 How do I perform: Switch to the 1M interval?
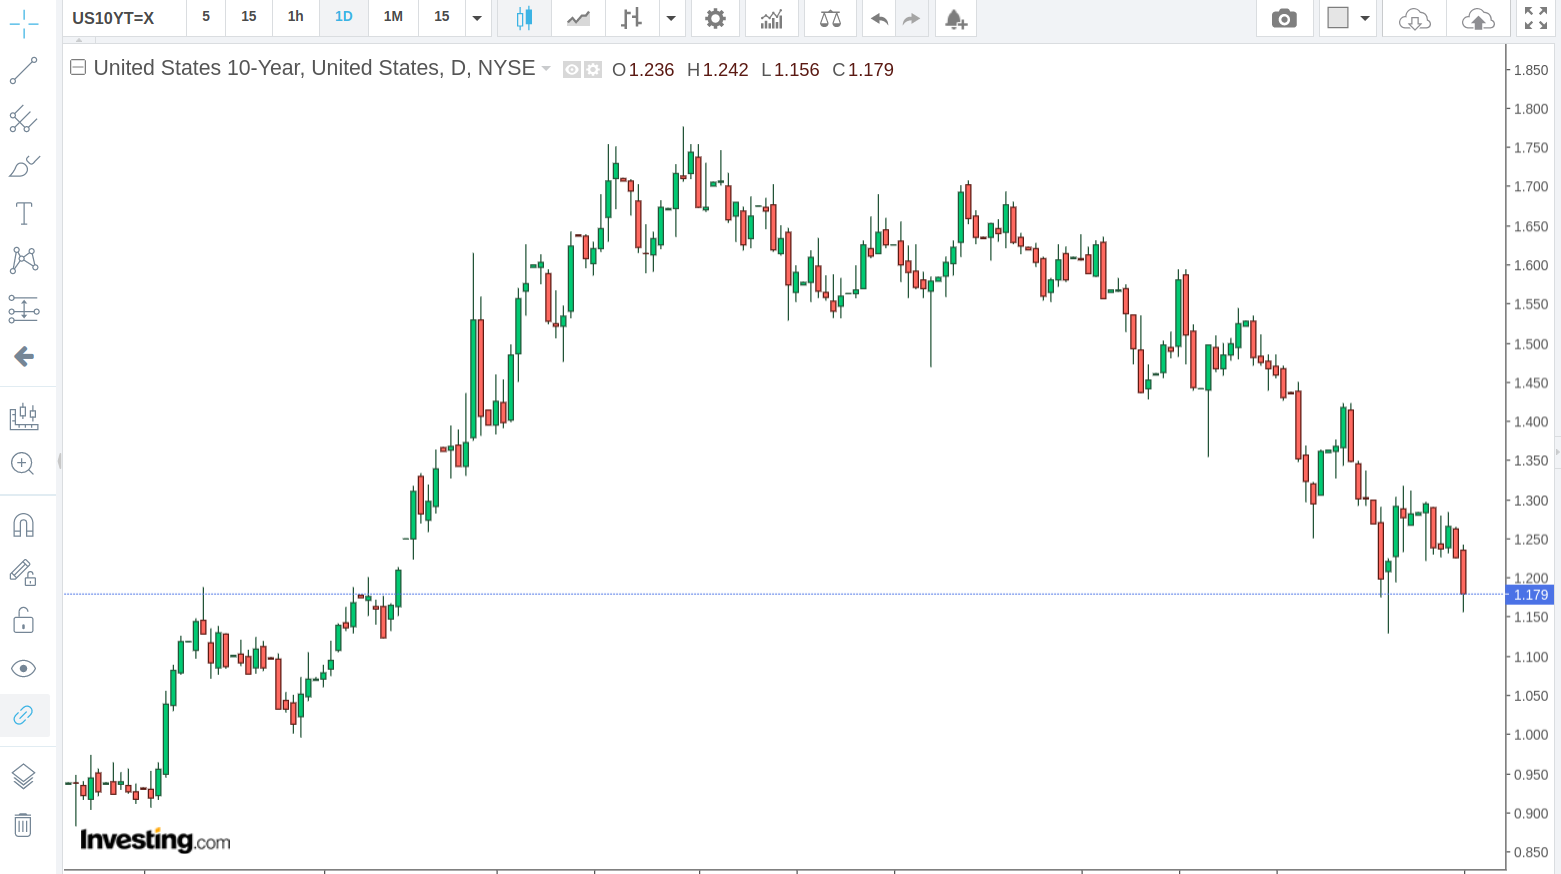pos(393,17)
